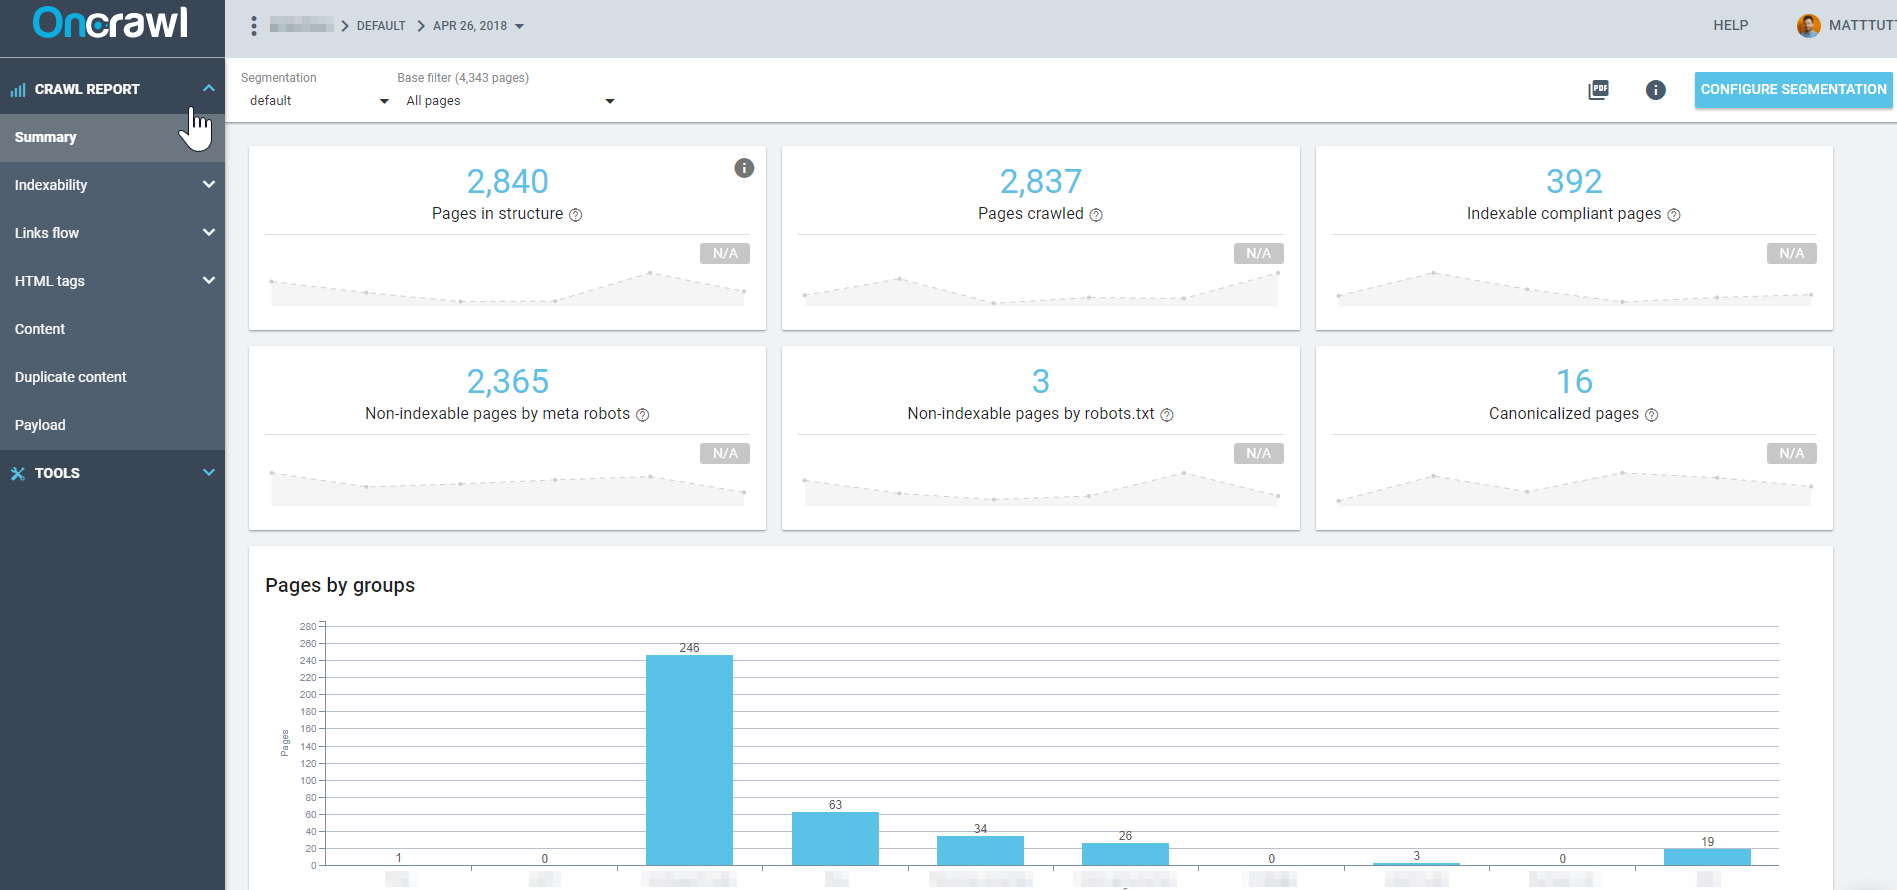Collapse the Crawl Report section
The width and height of the screenshot is (1897, 890).
click(x=208, y=89)
